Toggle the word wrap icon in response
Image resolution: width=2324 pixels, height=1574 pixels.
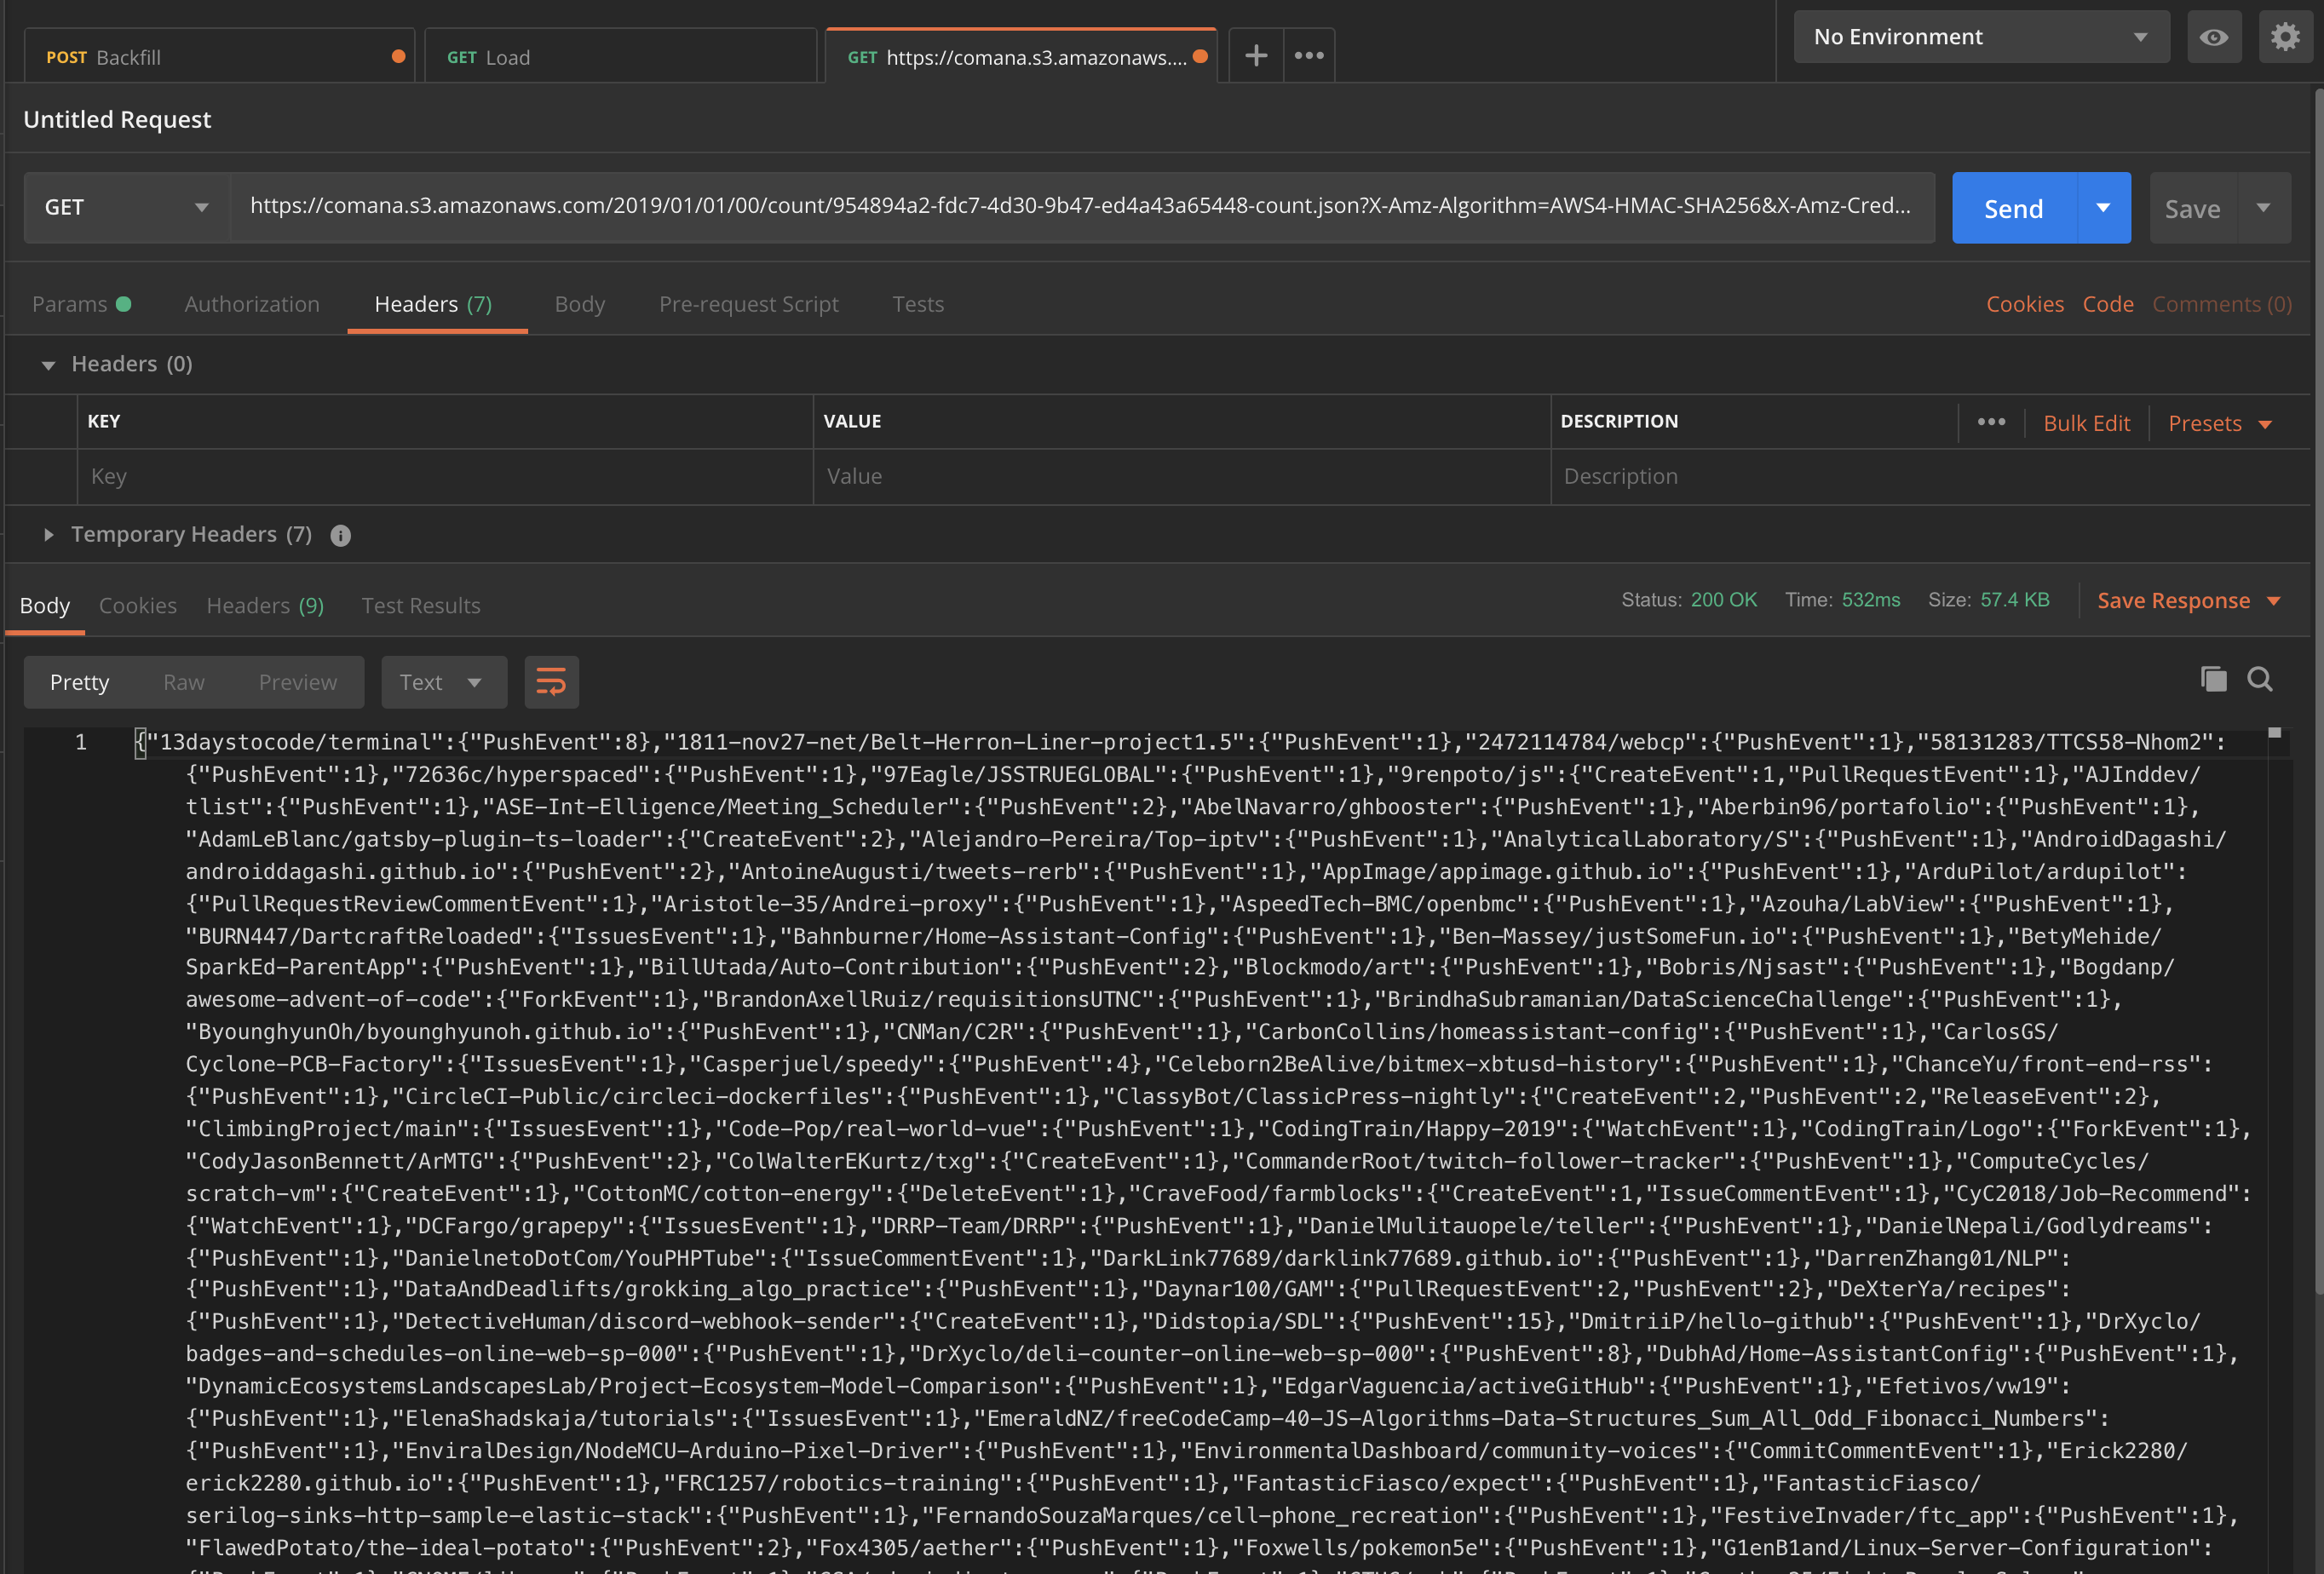(x=551, y=682)
